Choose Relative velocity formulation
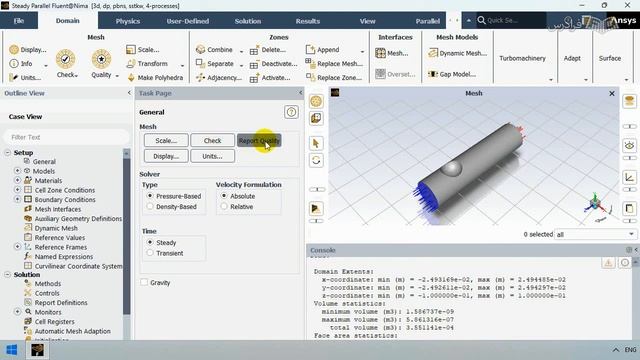 224,207
